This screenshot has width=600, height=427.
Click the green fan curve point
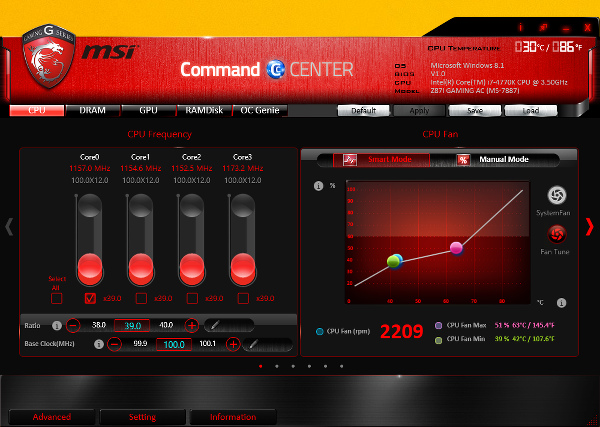click(393, 262)
